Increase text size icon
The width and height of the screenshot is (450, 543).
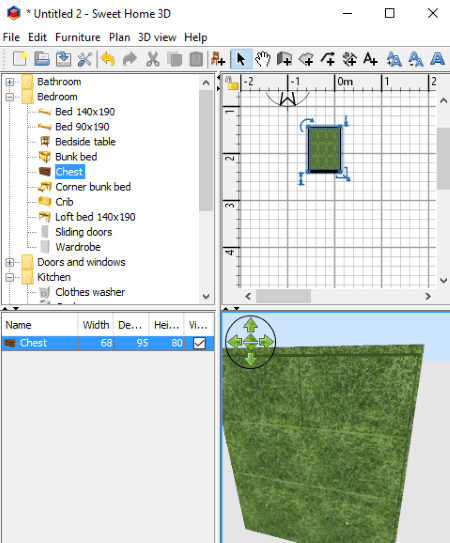pos(394,59)
